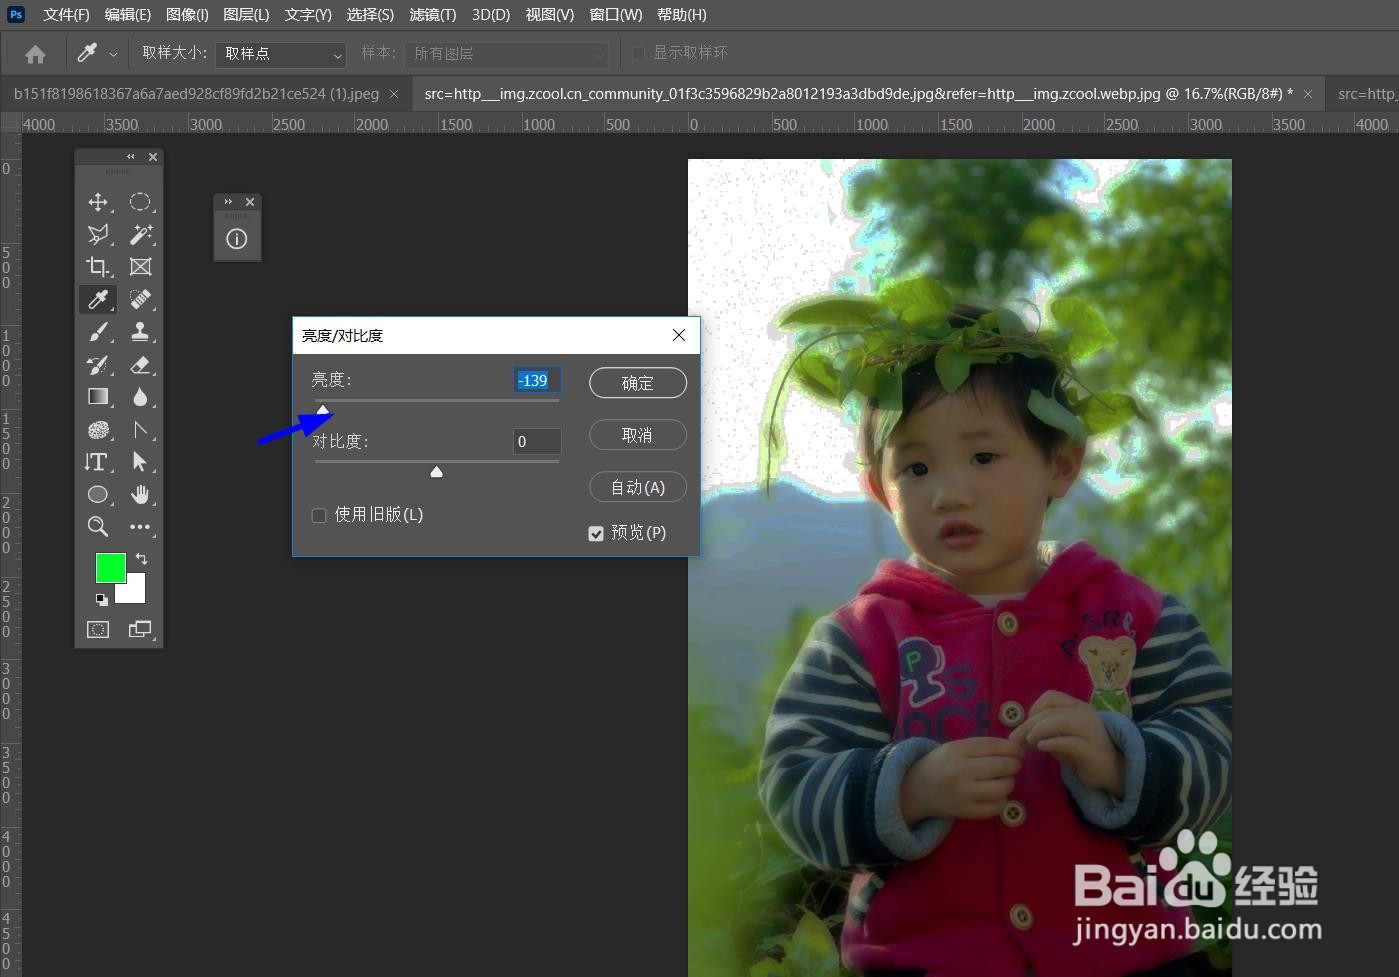Select the Clone Stamp tool
The image size is (1399, 977).
[140, 332]
